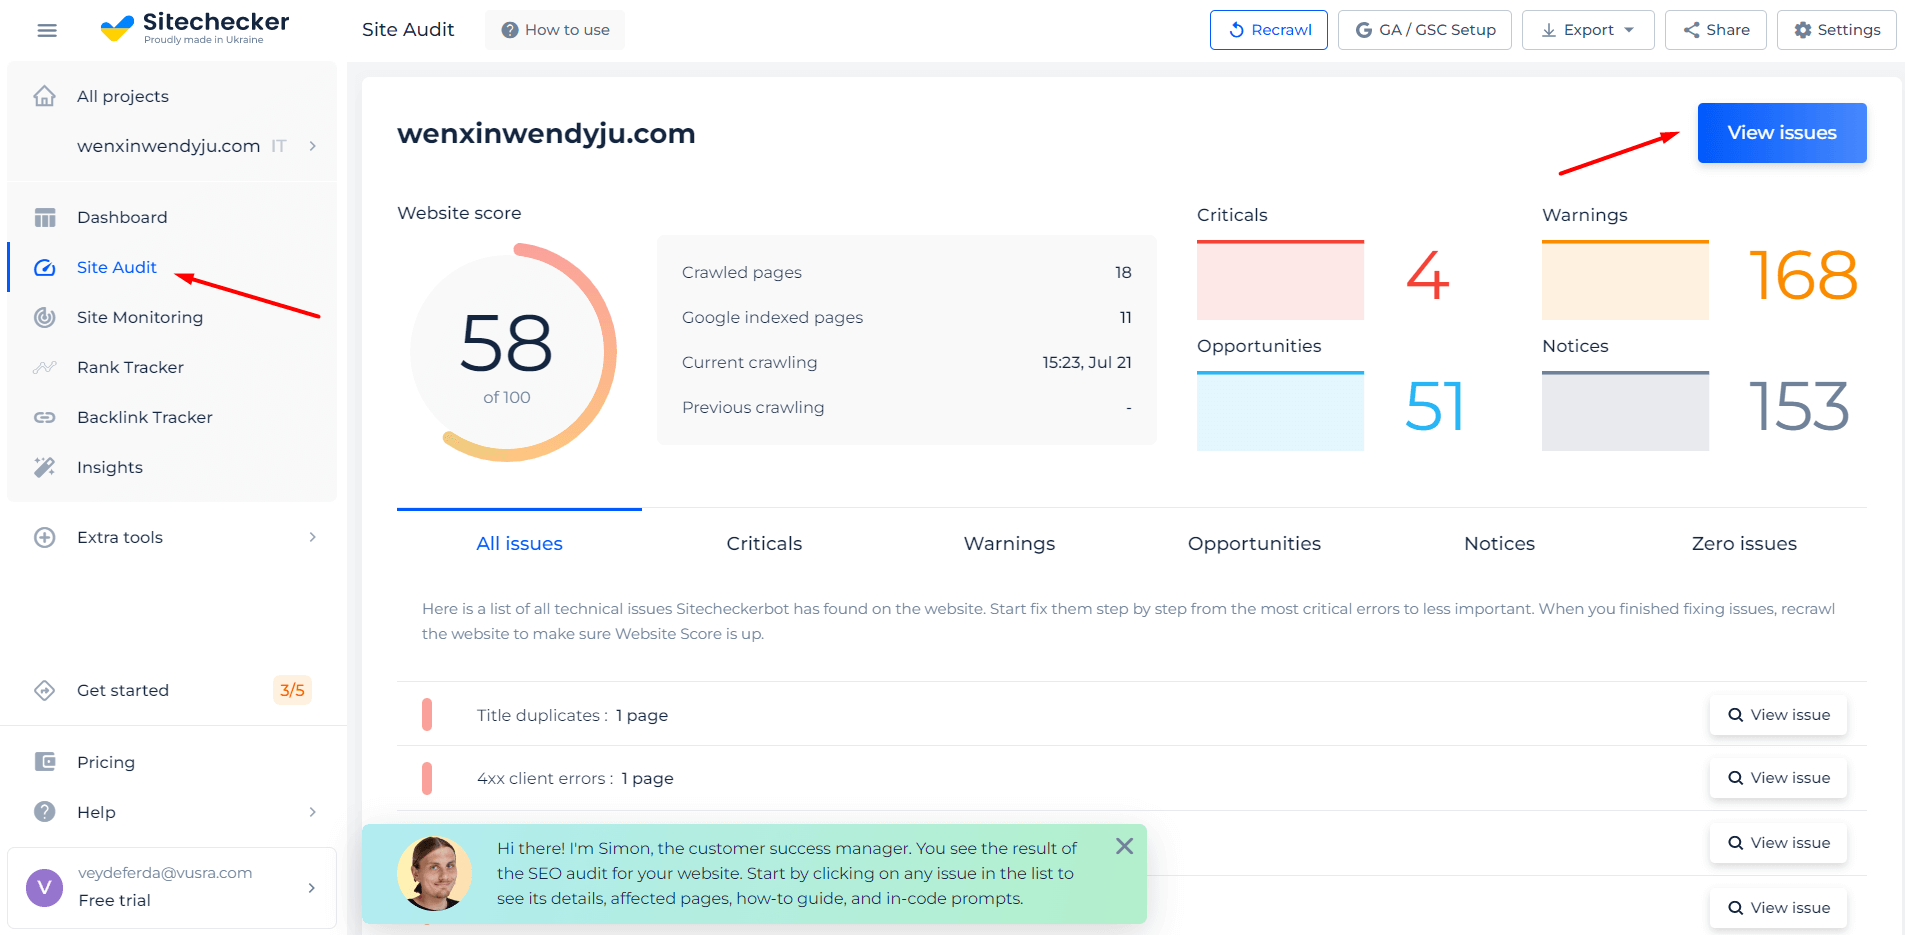Image resolution: width=1905 pixels, height=935 pixels.
Task: Click the orange Warnings color block
Action: click(1625, 280)
